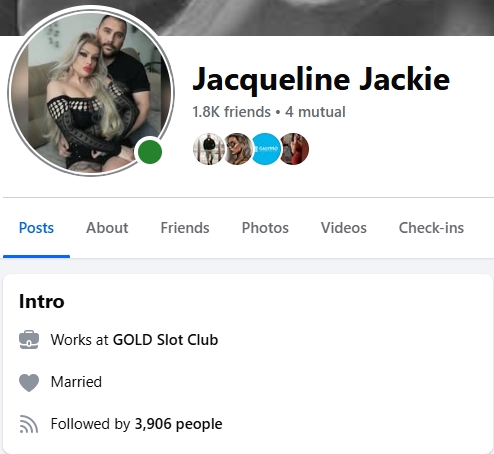Click the green online status dot
Viewport: 494px width, 454px height.
(150, 152)
